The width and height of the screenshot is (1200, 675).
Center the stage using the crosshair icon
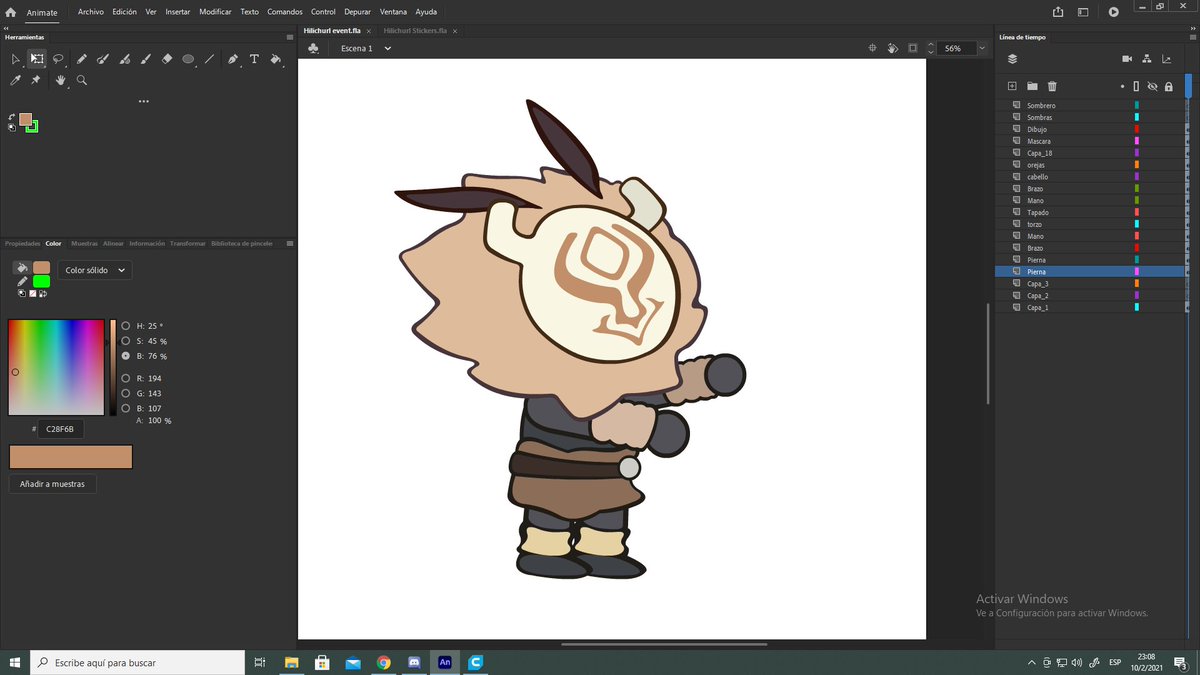(x=872, y=48)
